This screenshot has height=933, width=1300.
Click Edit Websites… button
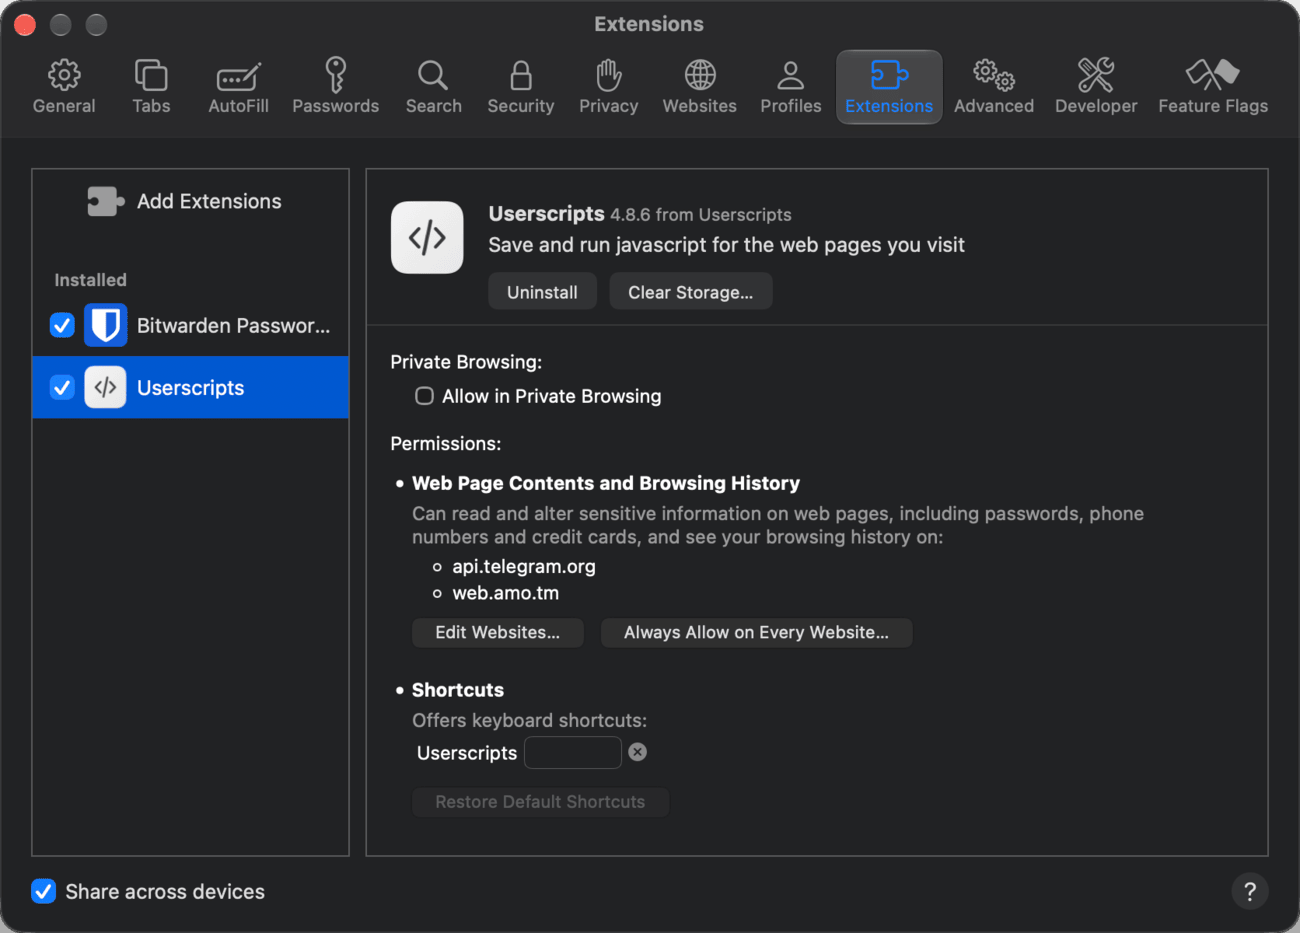497,632
